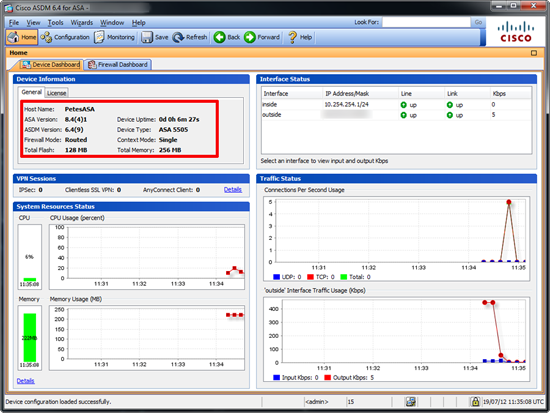Open the File menu
This screenshot has height=413, width=550.
click(x=14, y=23)
